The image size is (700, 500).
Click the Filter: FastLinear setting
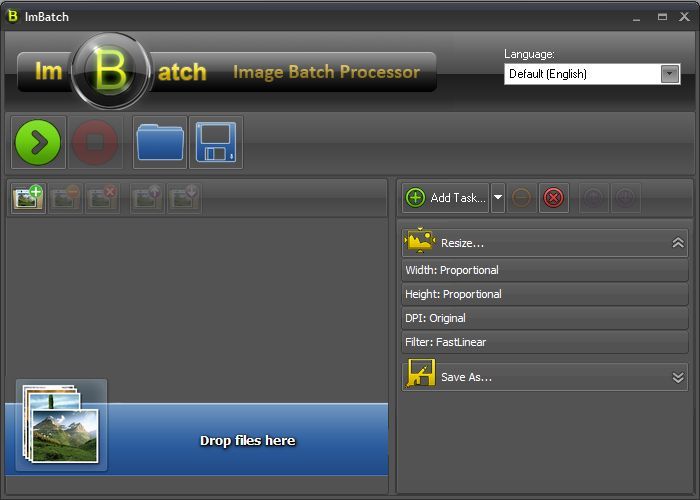pos(544,342)
